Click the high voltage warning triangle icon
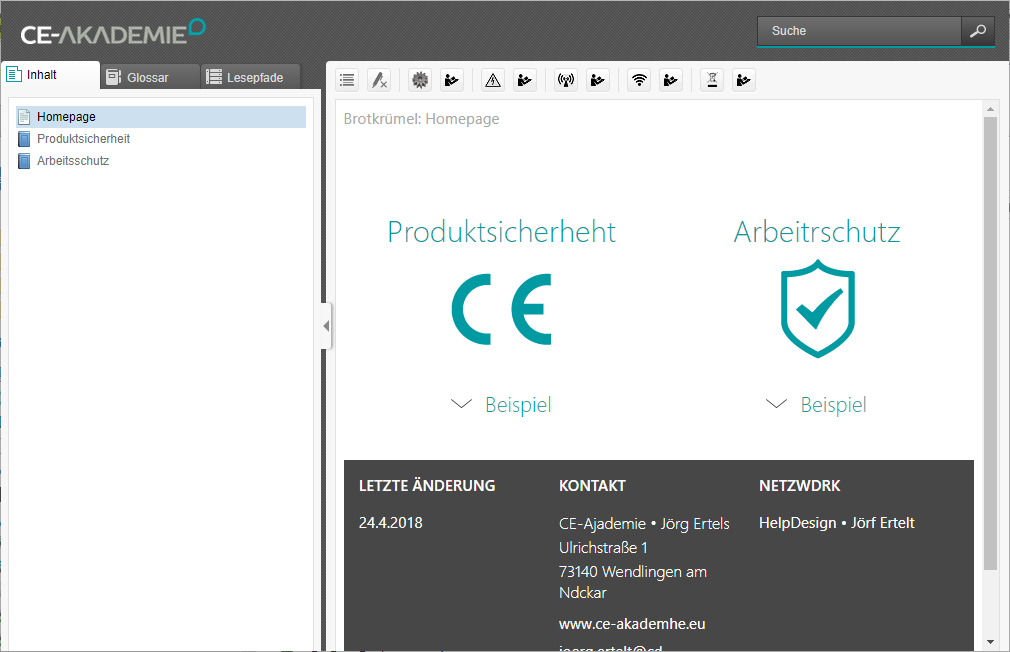The height and width of the screenshot is (652, 1010). [492, 81]
